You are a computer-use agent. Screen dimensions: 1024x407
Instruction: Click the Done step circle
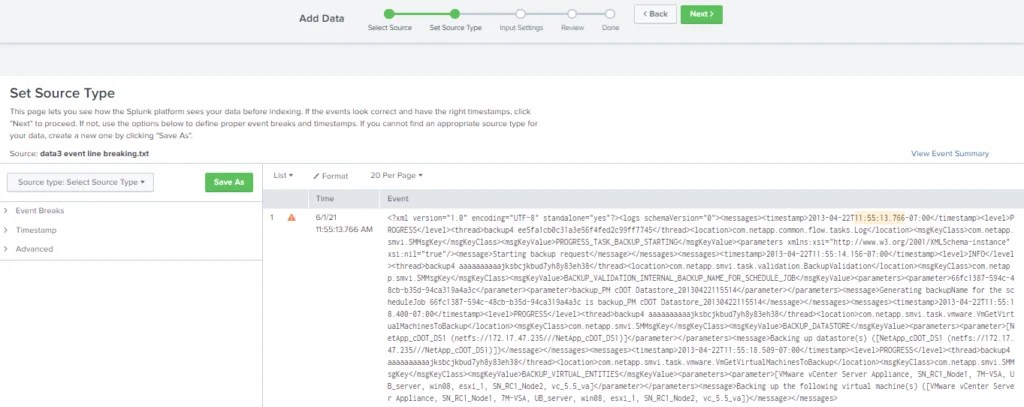610,14
